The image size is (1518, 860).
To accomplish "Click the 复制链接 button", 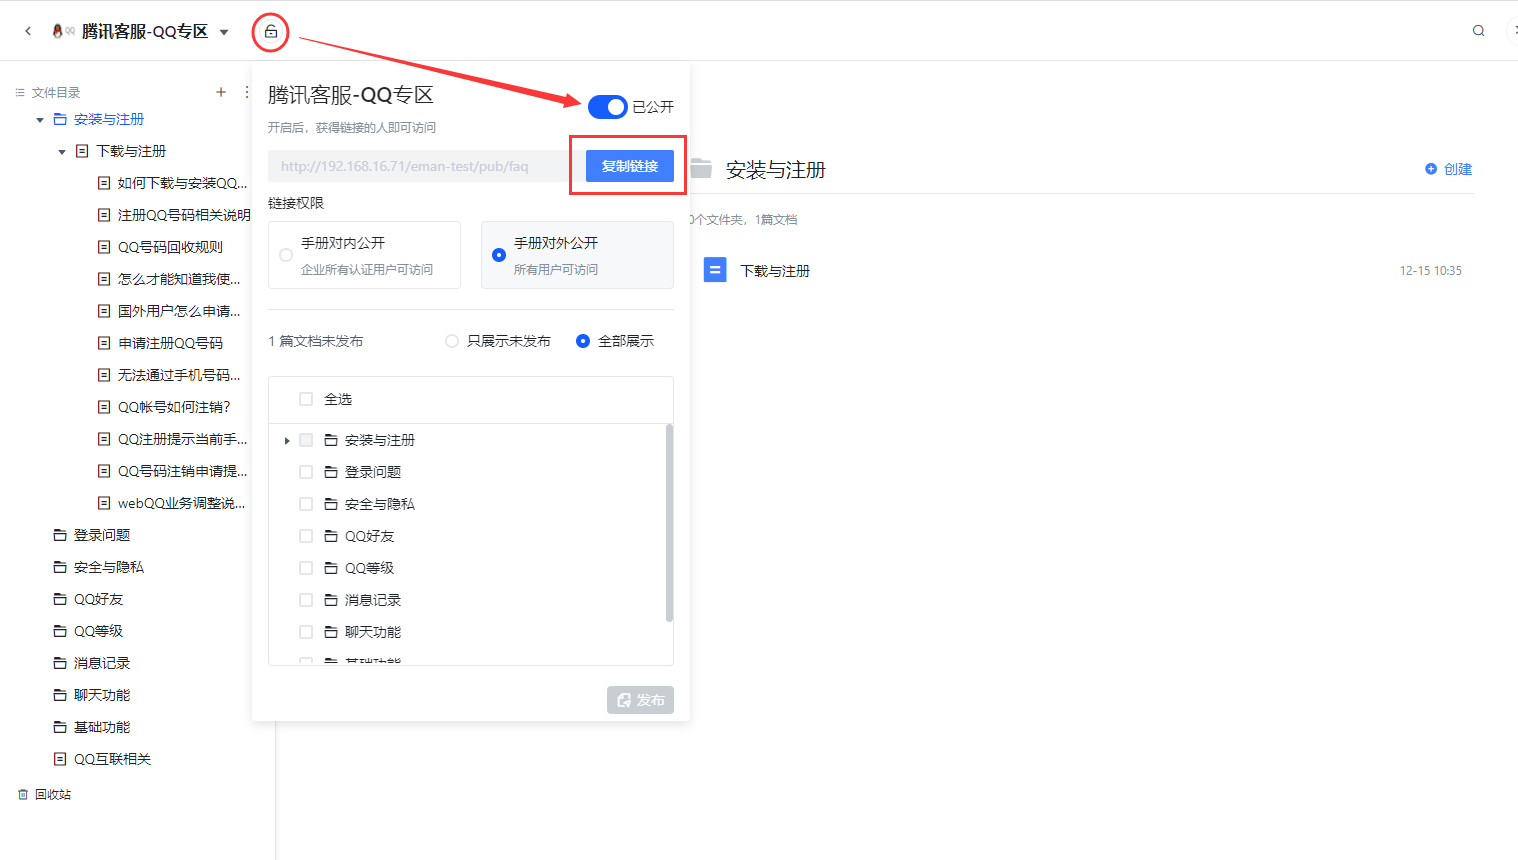I will point(629,165).
